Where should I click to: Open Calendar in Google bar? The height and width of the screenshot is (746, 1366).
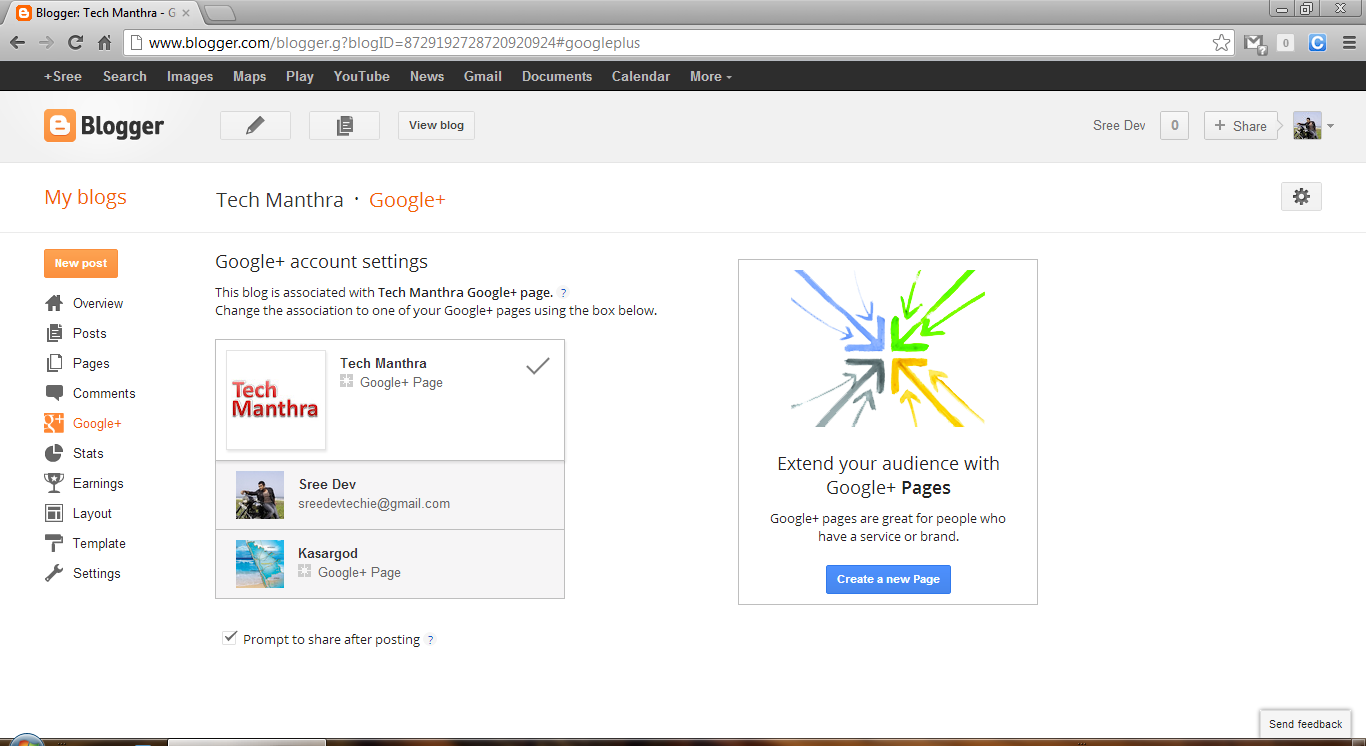(641, 76)
